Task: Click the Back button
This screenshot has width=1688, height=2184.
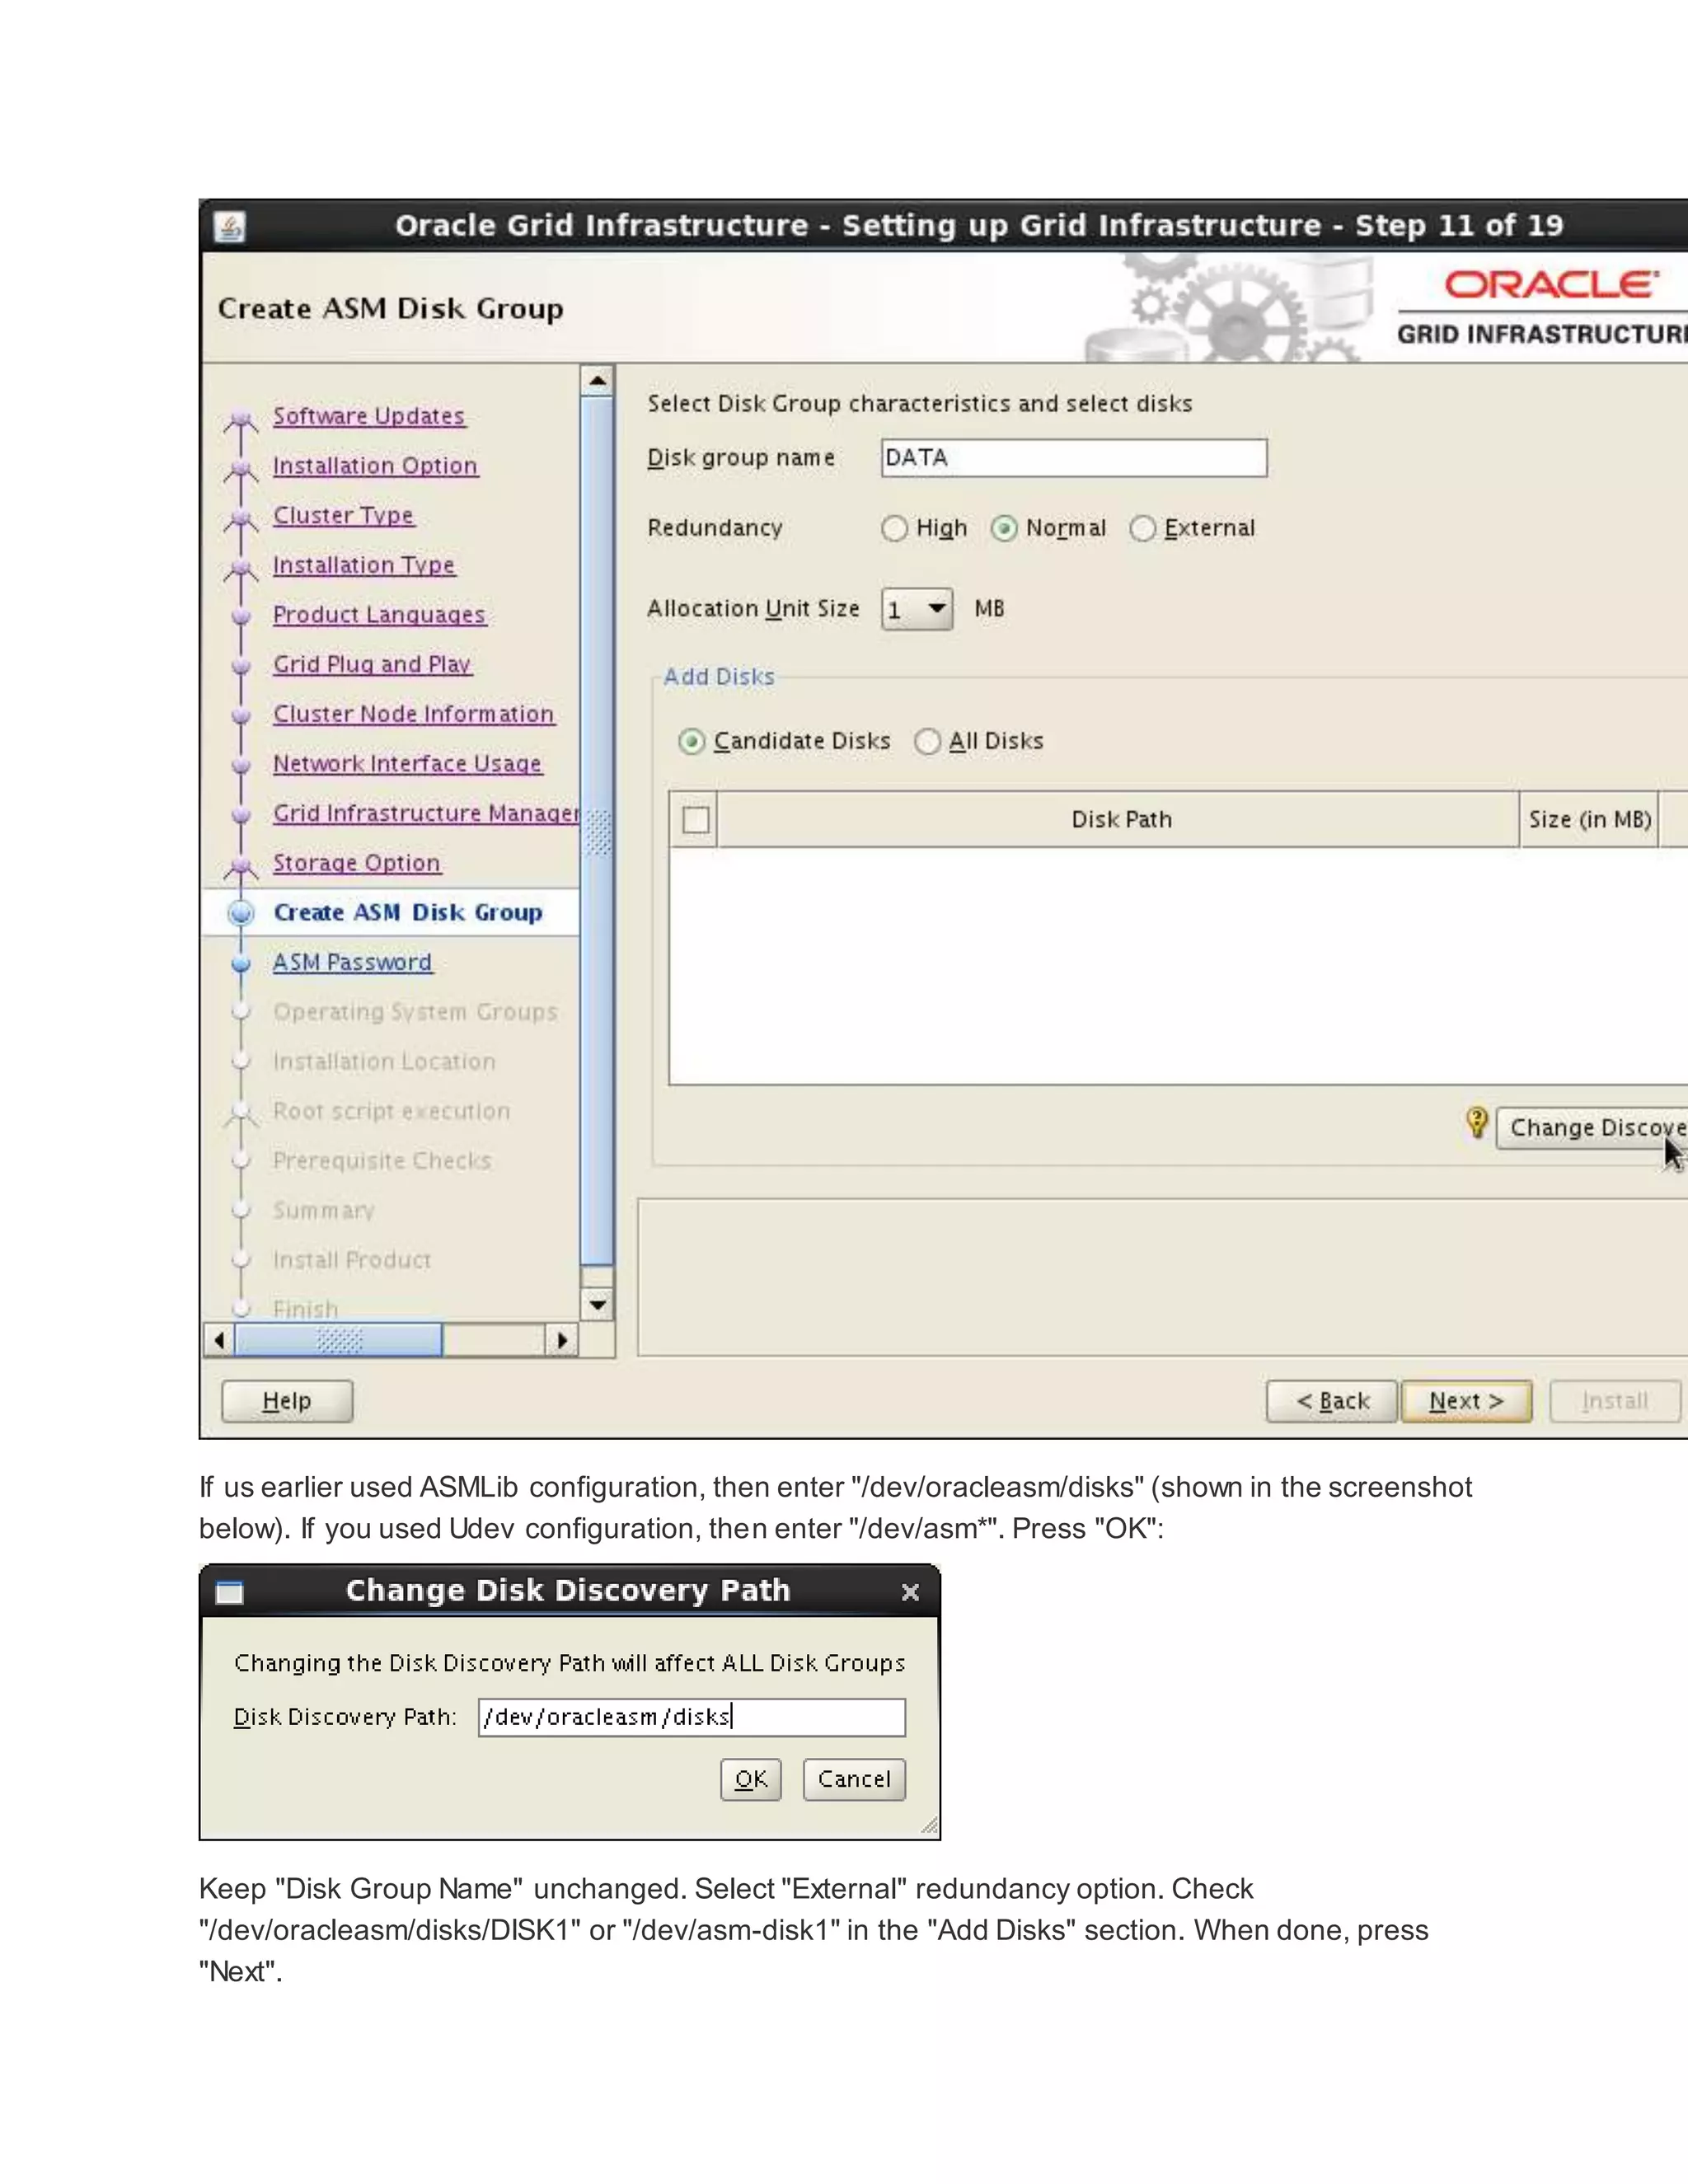Action: tap(1331, 1401)
